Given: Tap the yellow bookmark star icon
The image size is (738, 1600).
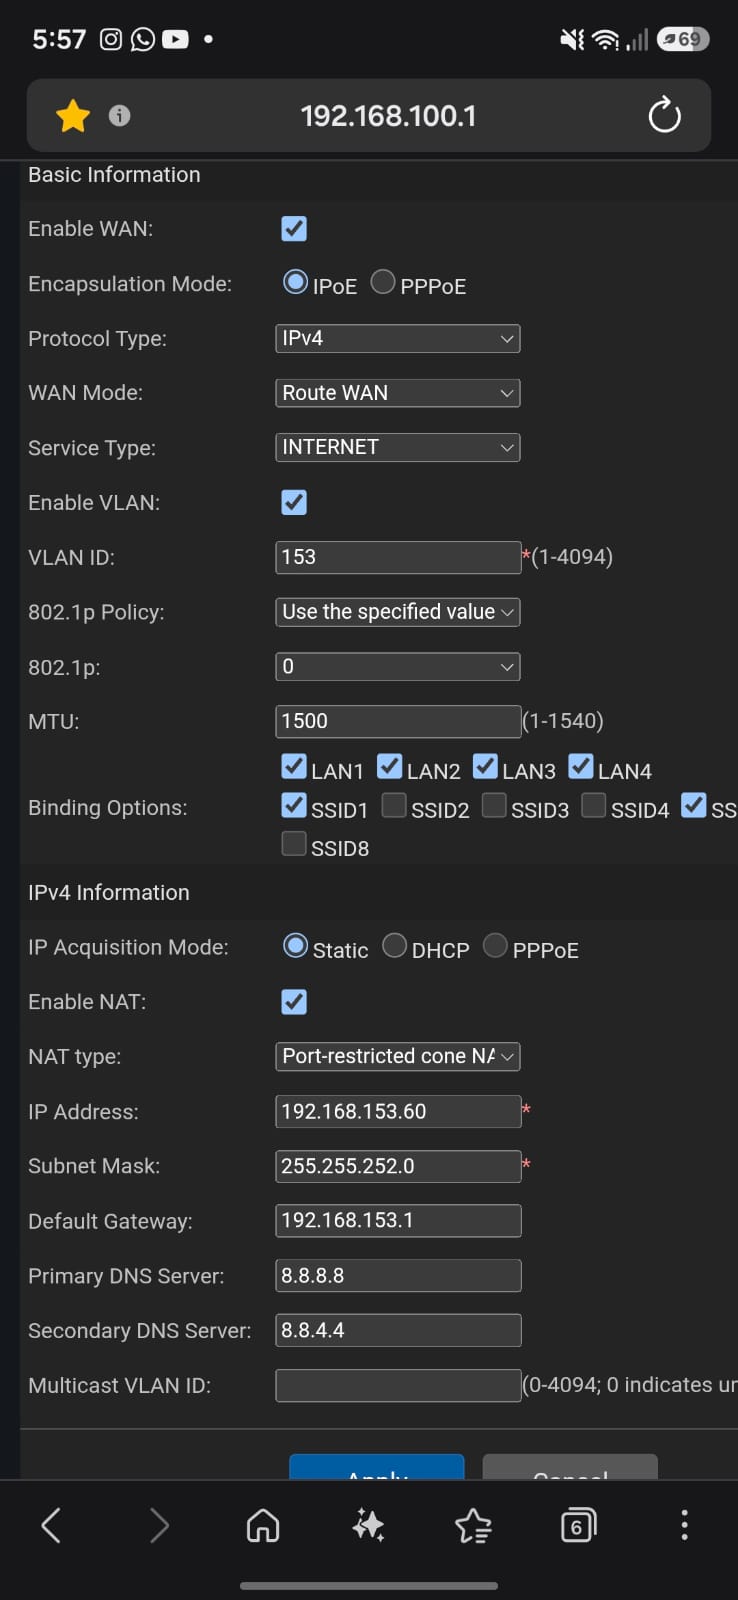Looking at the screenshot, I should pyautogui.click(x=73, y=116).
